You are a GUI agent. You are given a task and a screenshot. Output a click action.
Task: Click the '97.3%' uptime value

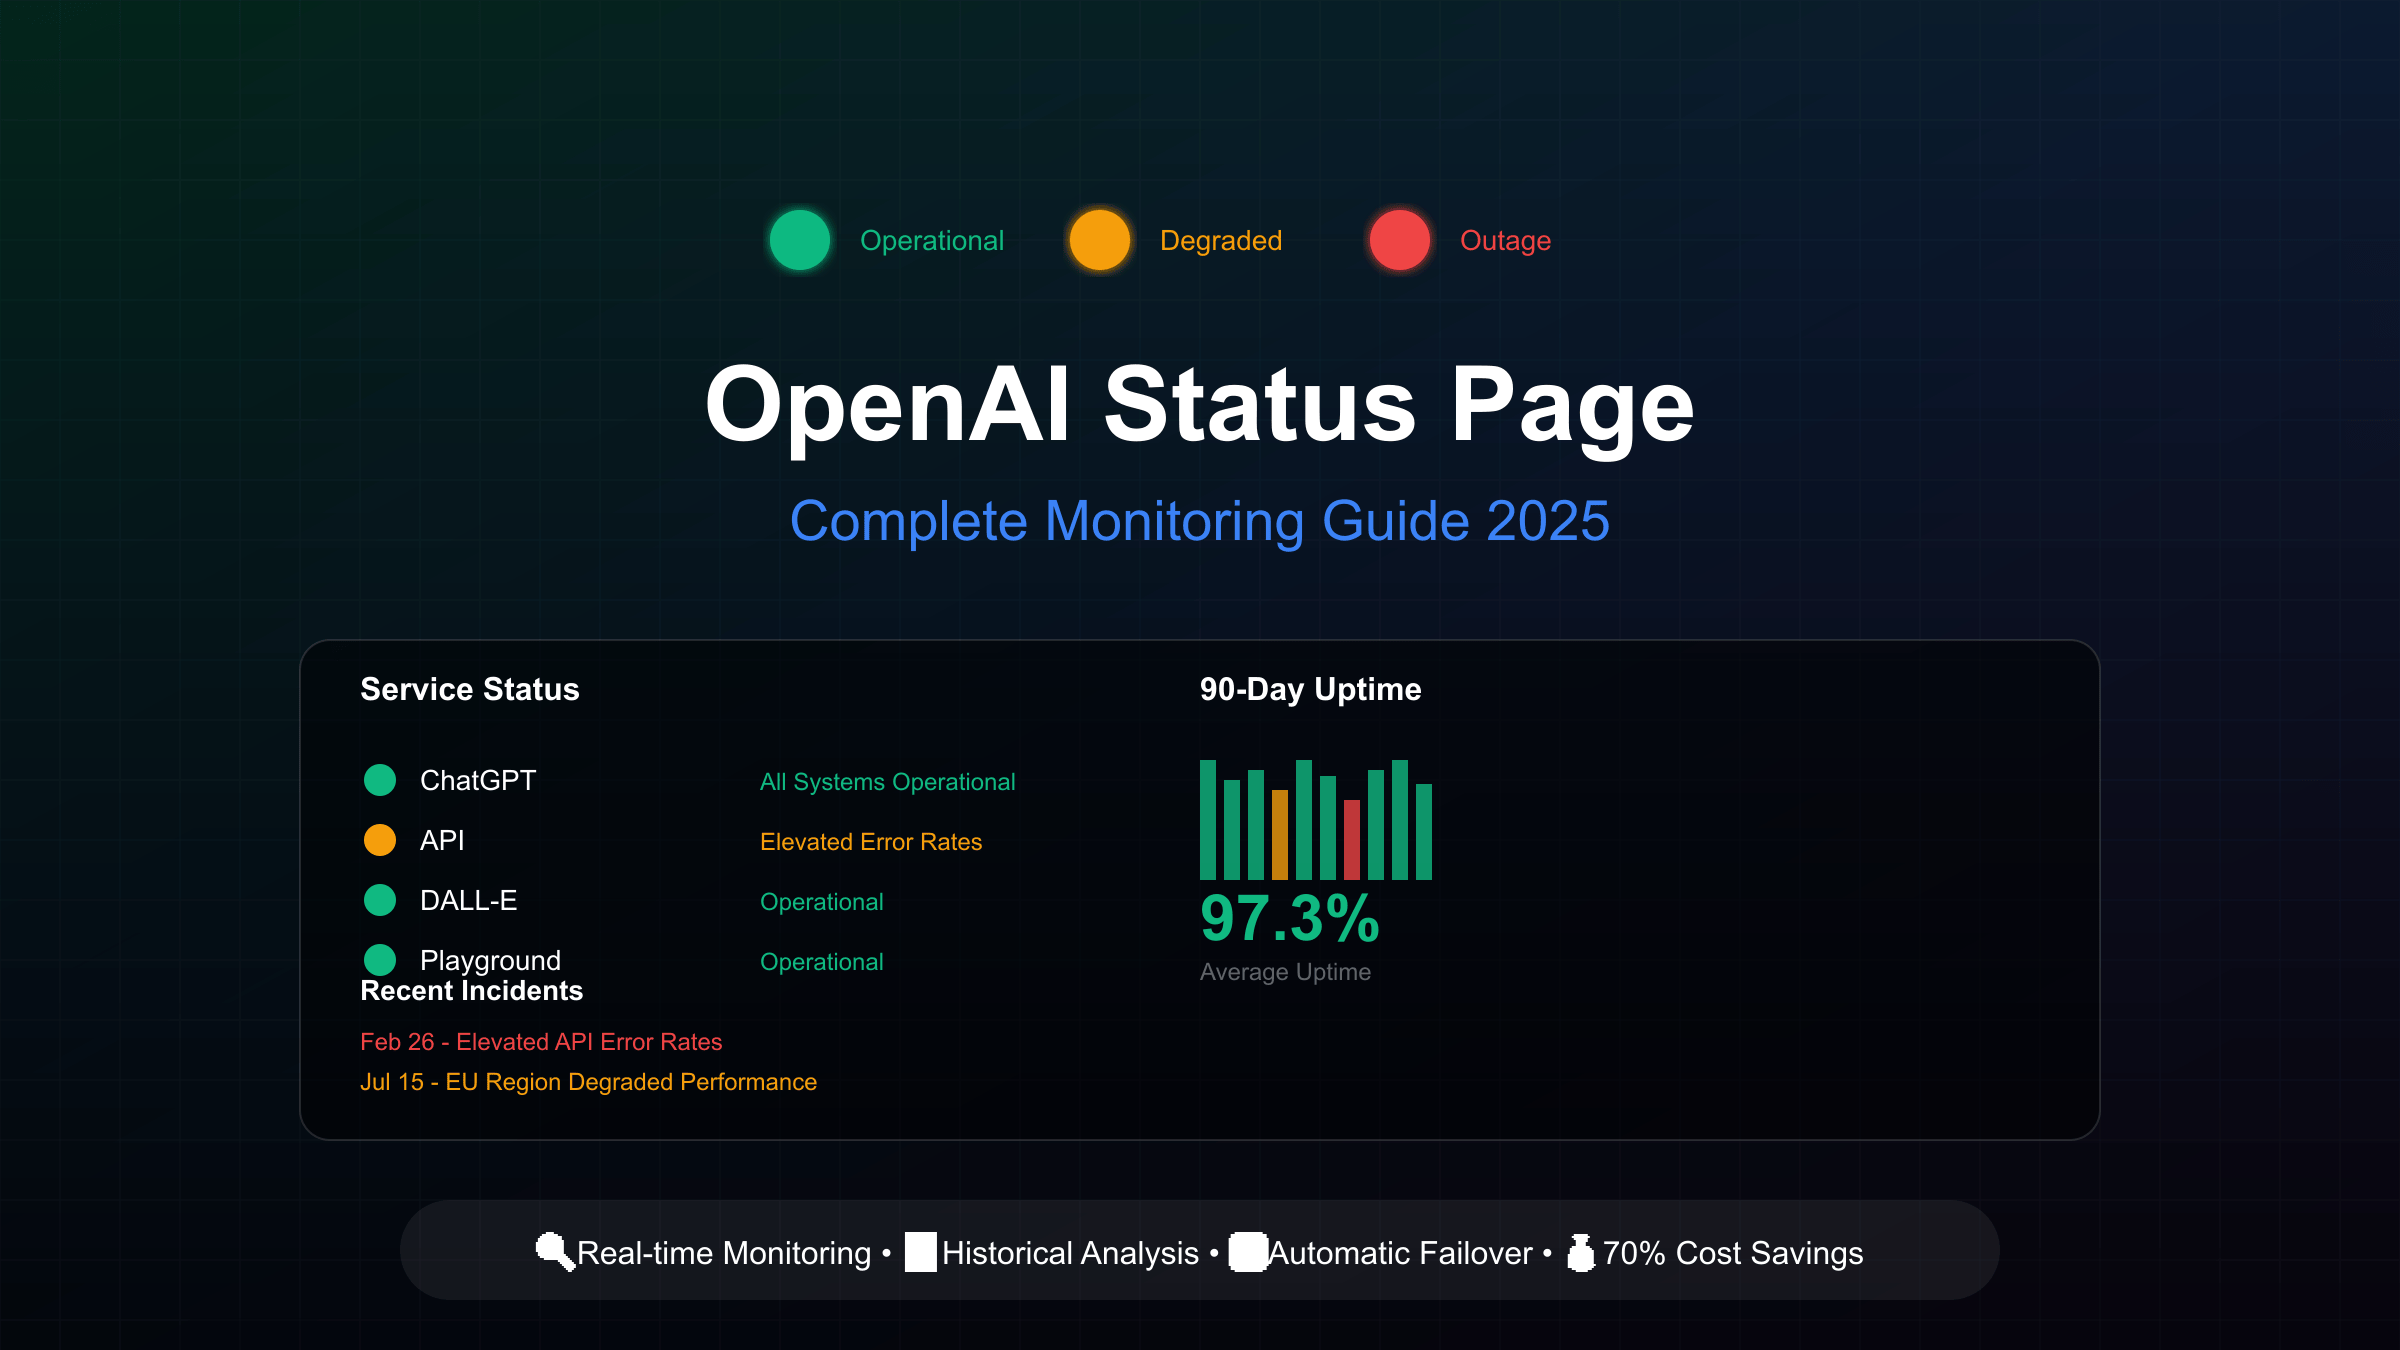click(x=1290, y=919)
